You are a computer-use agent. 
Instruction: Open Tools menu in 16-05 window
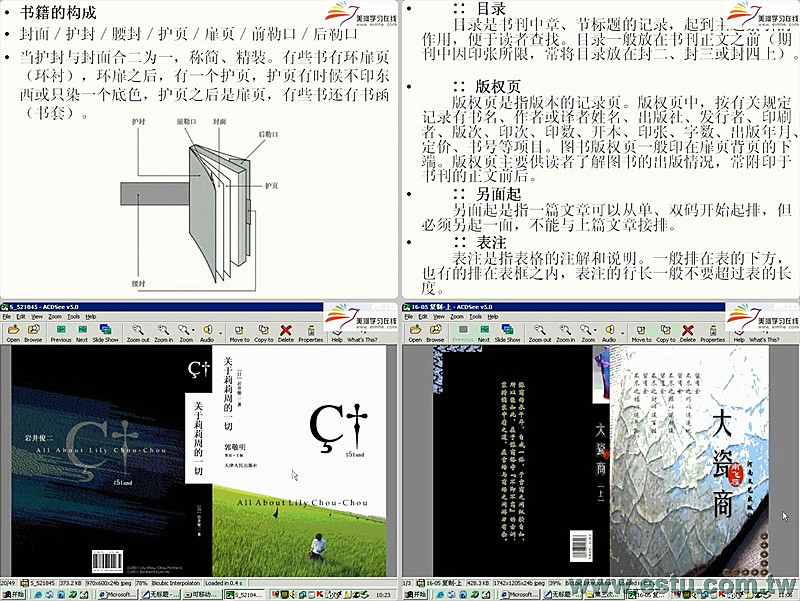point(476,316)
